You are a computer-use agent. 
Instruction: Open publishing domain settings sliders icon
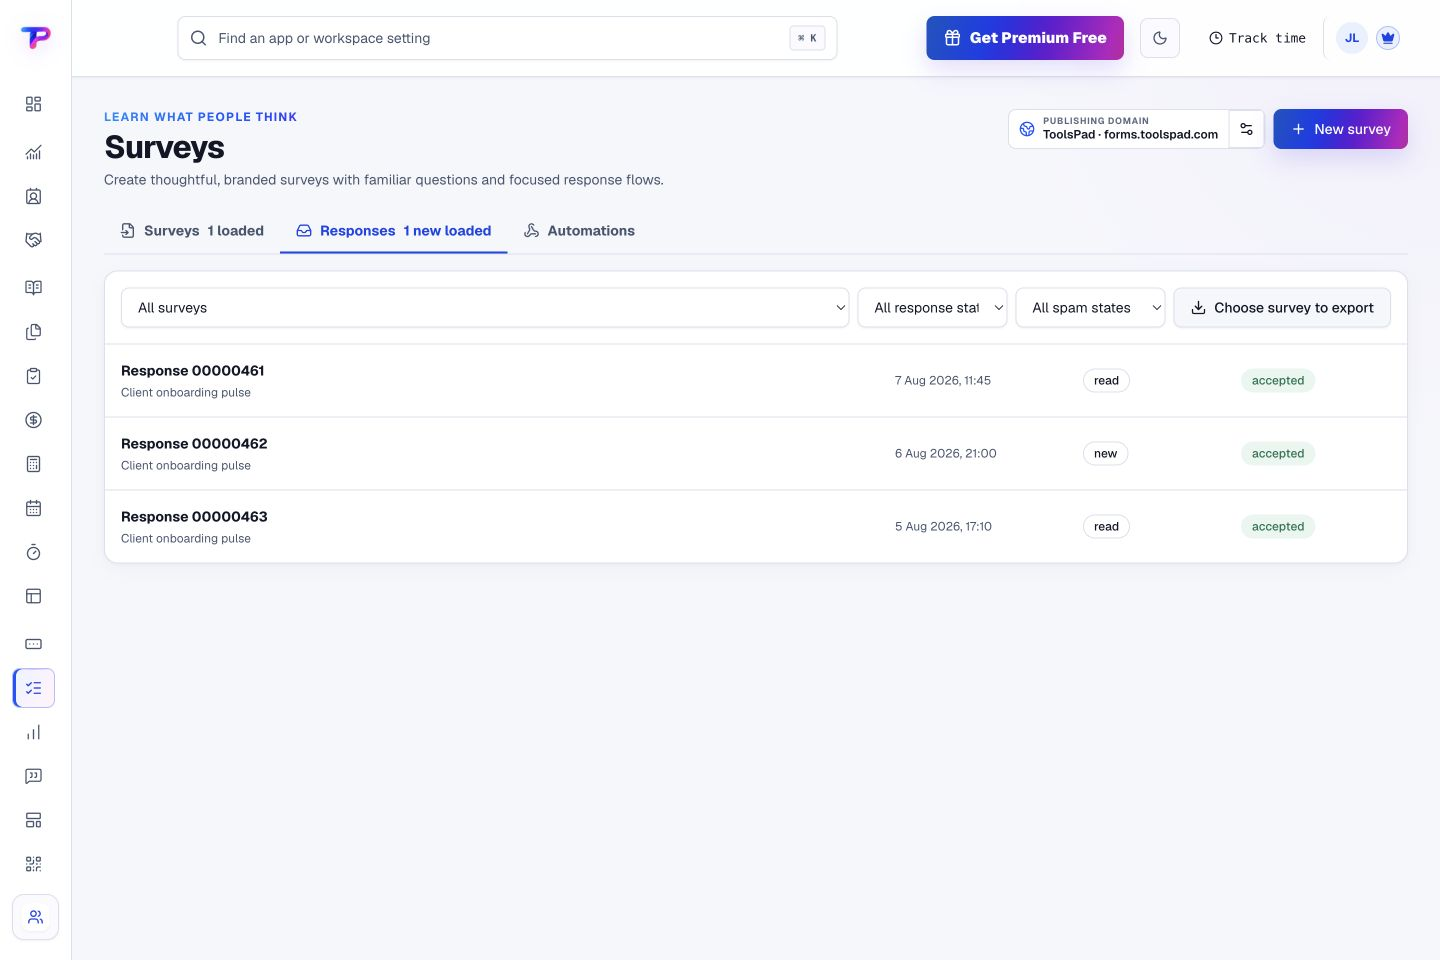pyautogui.click(x=1246, y=129)
